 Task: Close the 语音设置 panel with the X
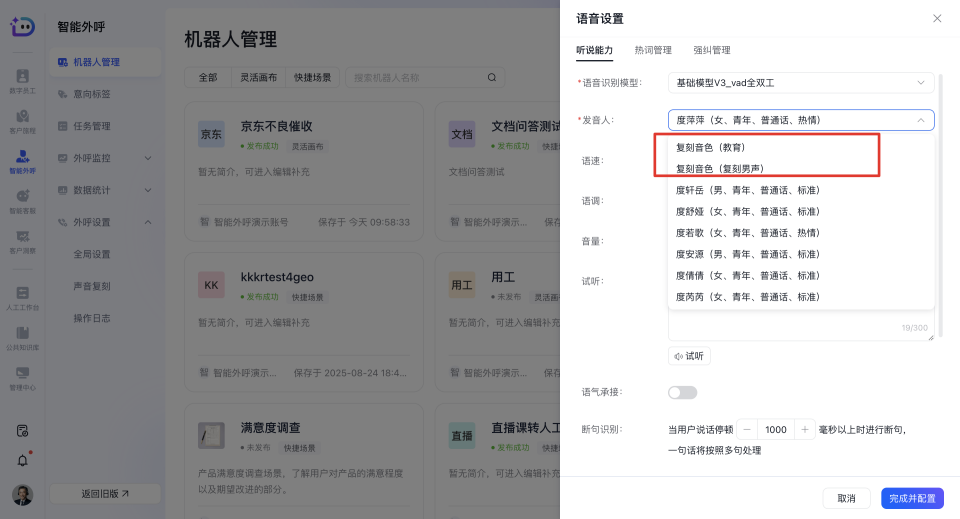tap(936, 19)
